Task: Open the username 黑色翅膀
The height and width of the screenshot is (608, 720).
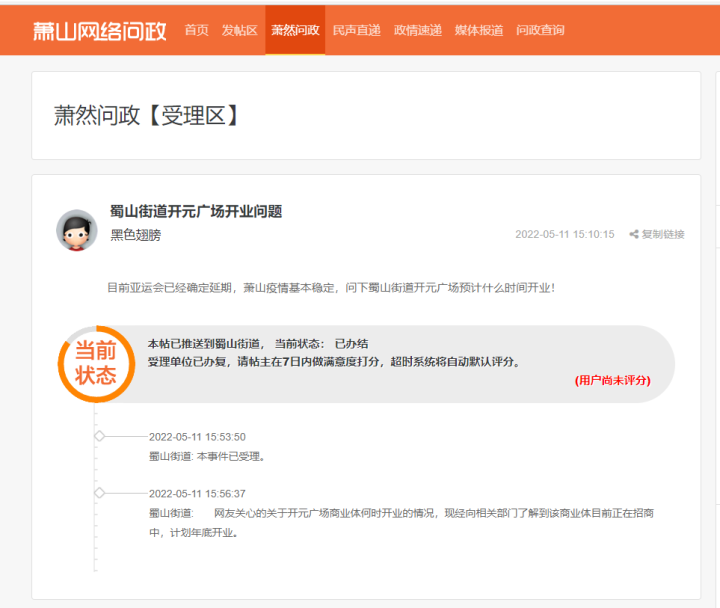Action: point(136,235)
